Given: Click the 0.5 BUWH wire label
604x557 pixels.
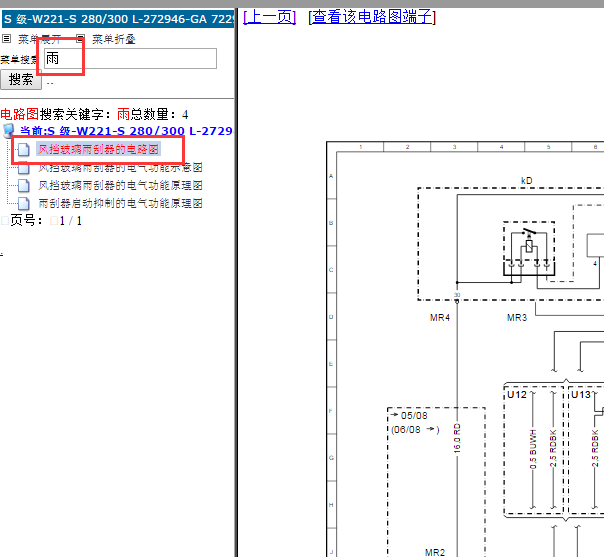Looking at the screenshot, I should point(533,449).
